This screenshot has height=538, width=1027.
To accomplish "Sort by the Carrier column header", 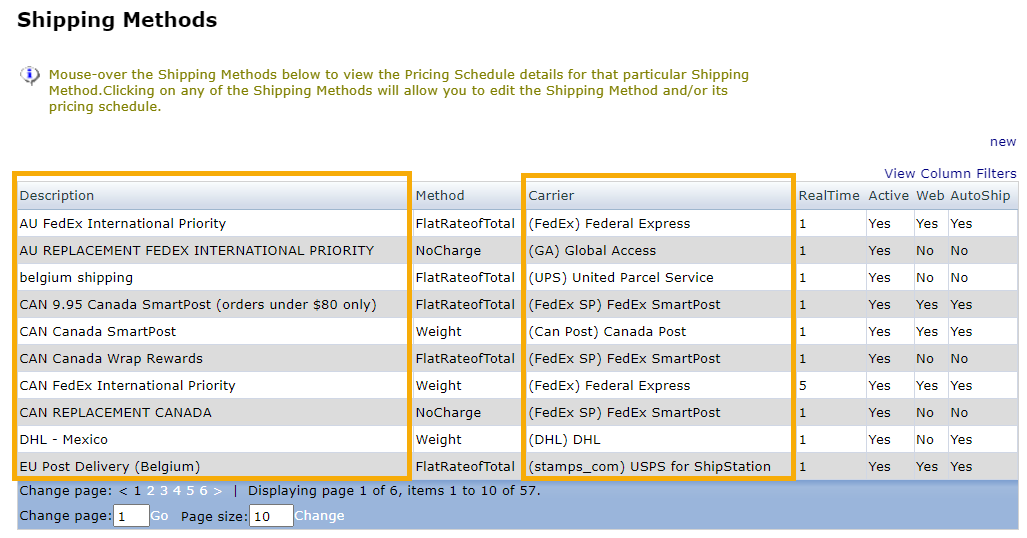I will (551, 196).
